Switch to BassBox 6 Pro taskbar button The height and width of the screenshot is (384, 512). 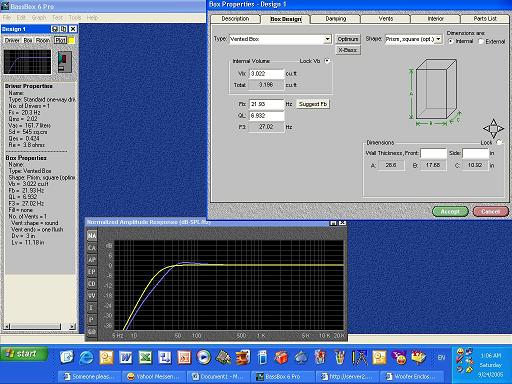[283, 377]
